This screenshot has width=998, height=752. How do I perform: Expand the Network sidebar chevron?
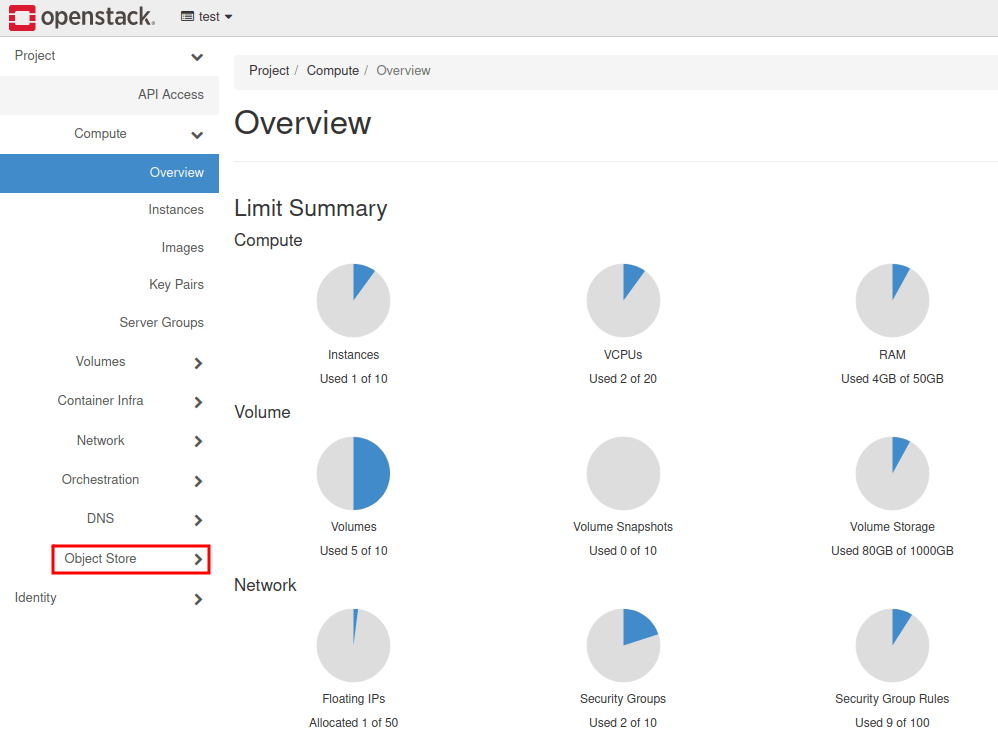coord(198,441)
